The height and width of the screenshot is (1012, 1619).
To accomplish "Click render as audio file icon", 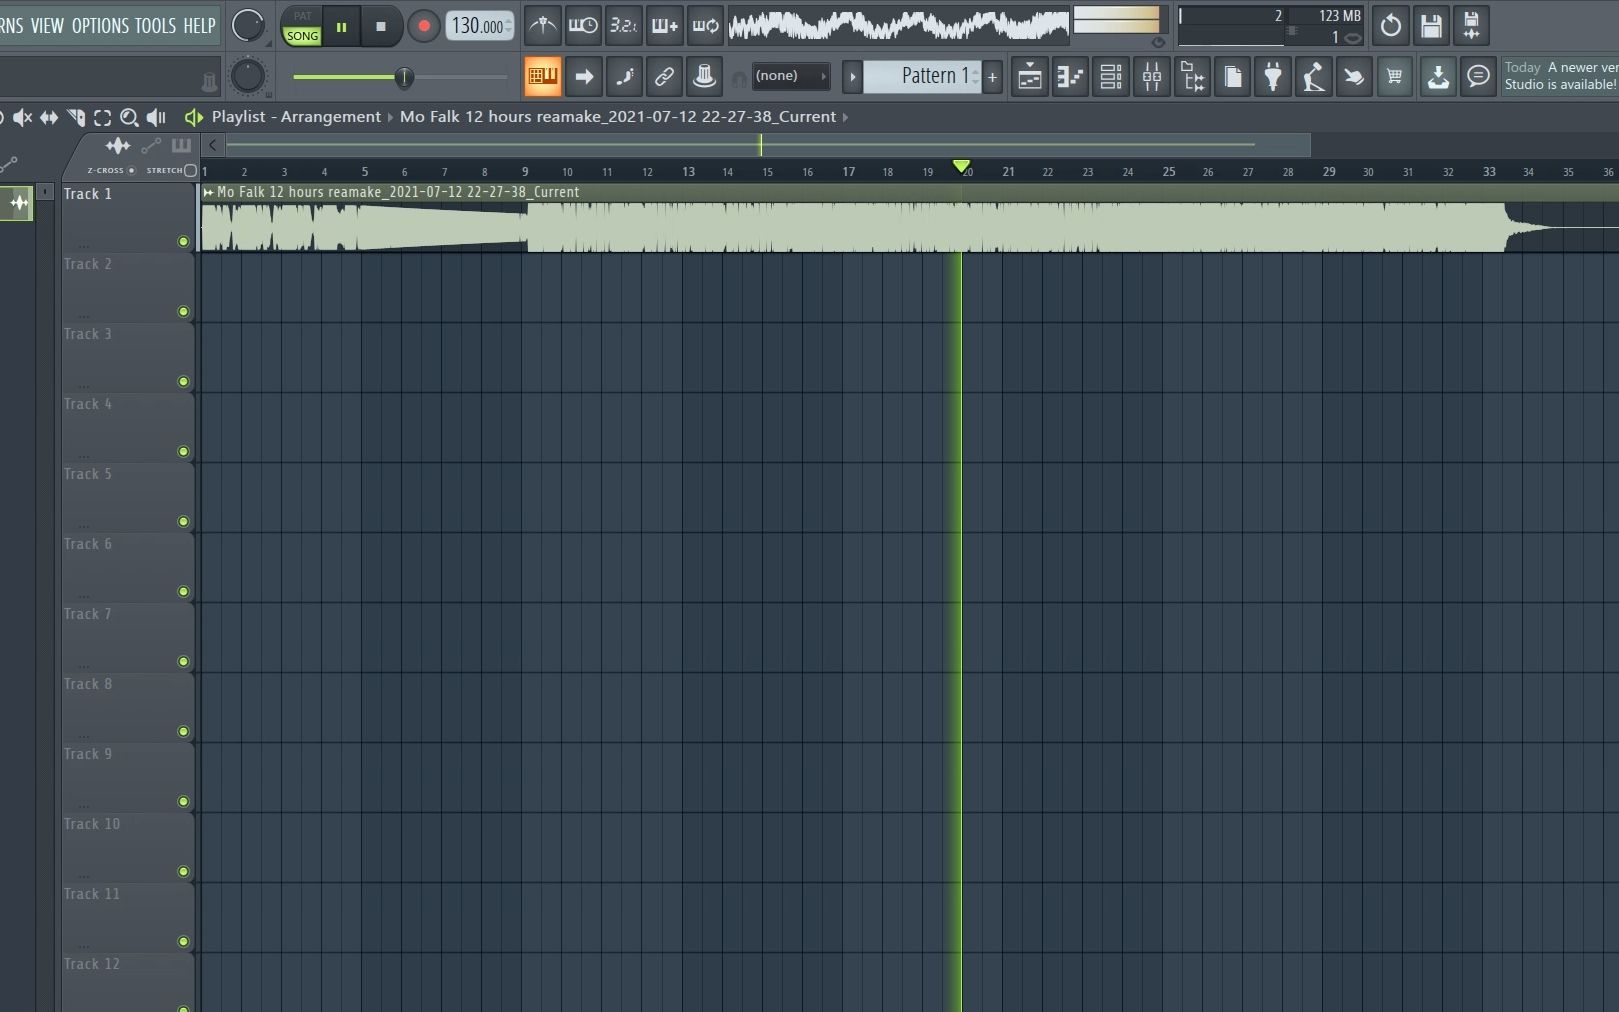I will pyautogui.click(x=1471, y=26).
